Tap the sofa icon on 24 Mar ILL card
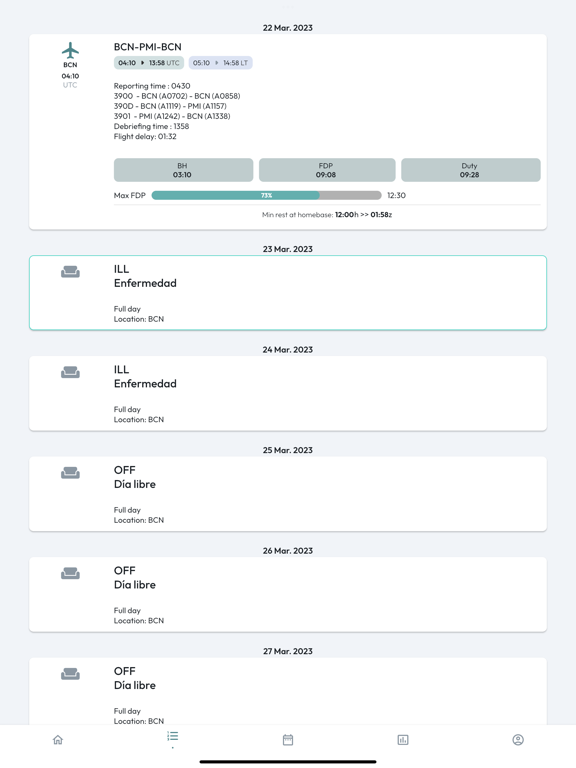 point(70,372)
